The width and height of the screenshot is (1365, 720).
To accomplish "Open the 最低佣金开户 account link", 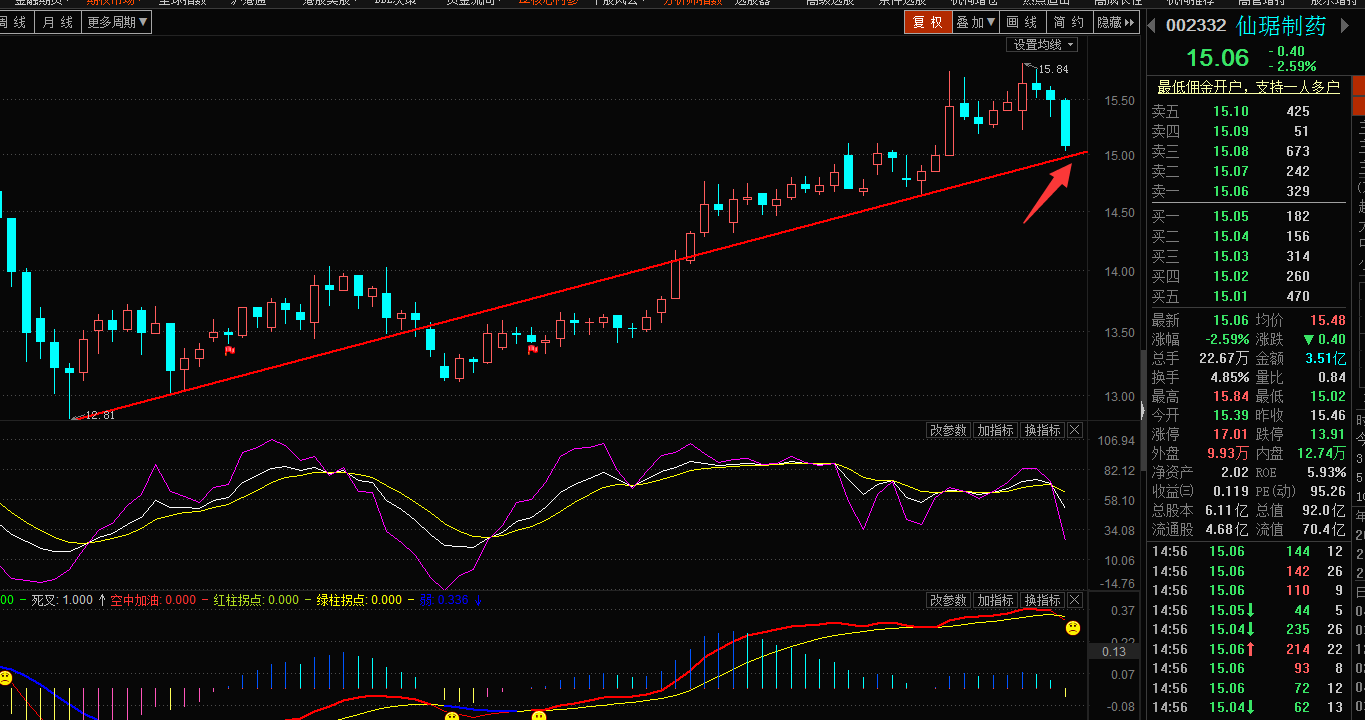I will point(1247,87).
